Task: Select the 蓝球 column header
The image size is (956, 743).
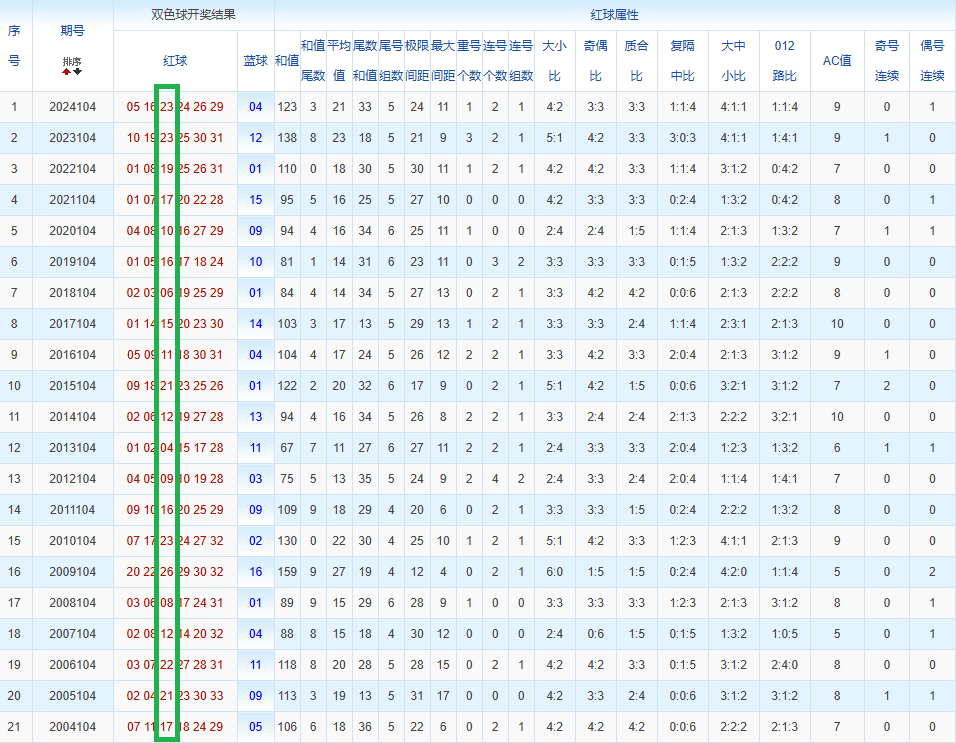Action: click(256, 61)
